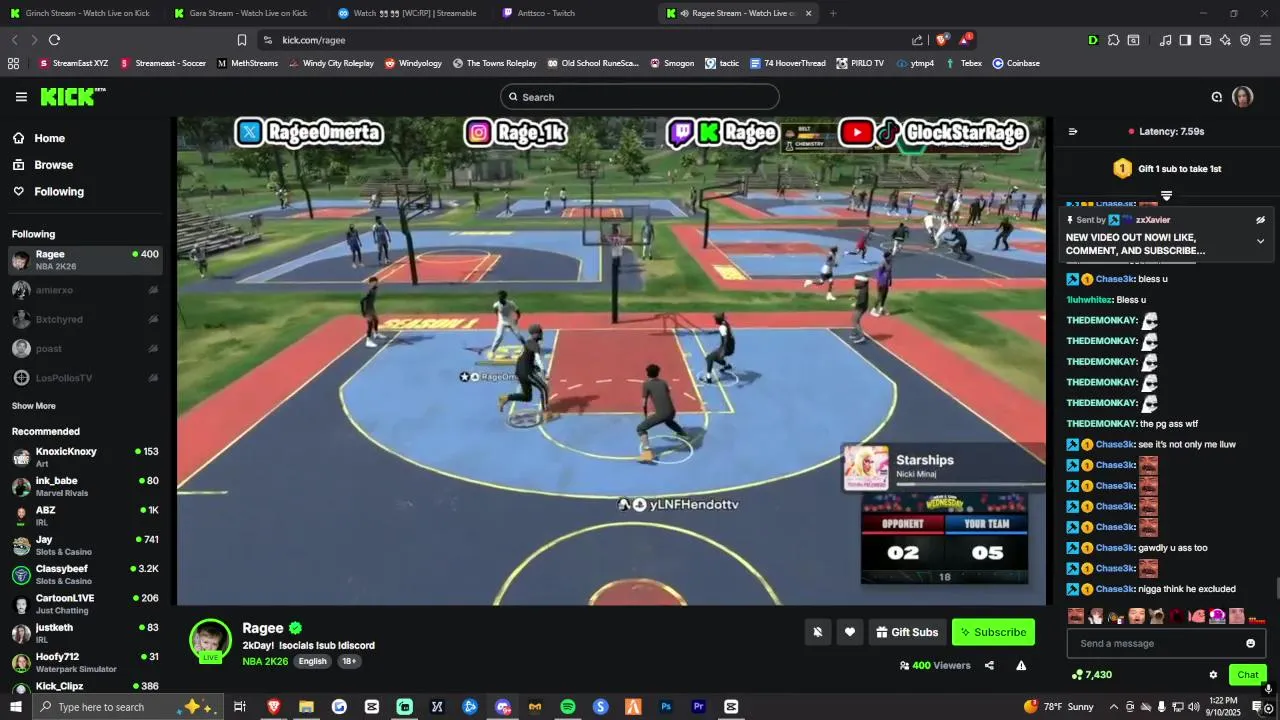Click the Gift Subs button
The height and width of the screenshot is (720, 1280).
[907, 632]
